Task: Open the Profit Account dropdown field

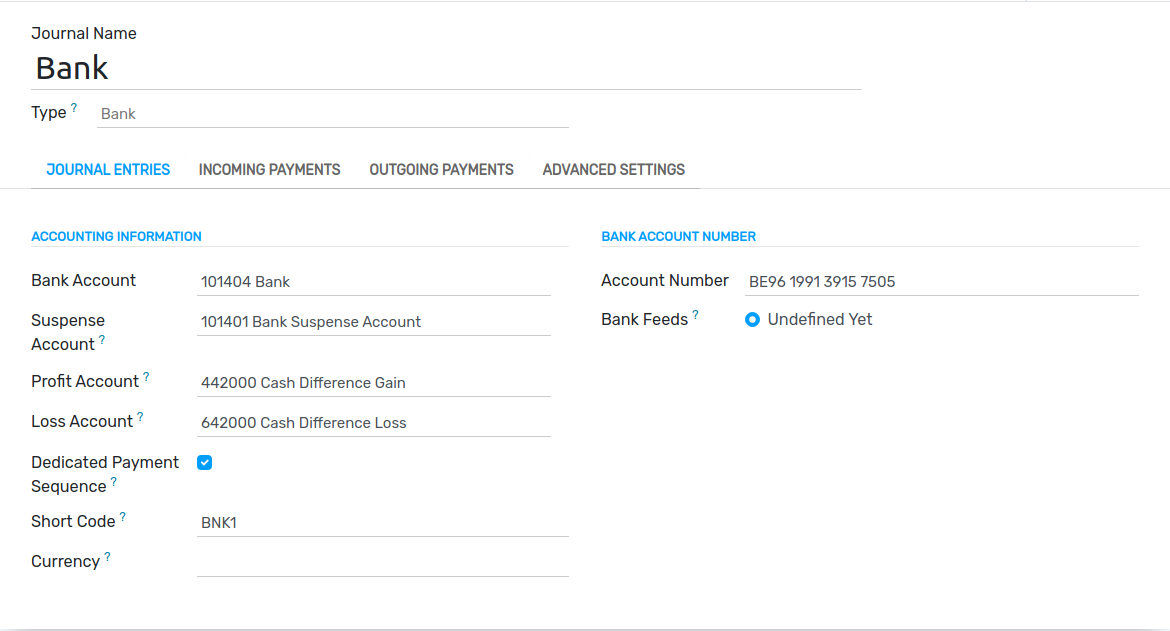Action: tap(374, 383)
